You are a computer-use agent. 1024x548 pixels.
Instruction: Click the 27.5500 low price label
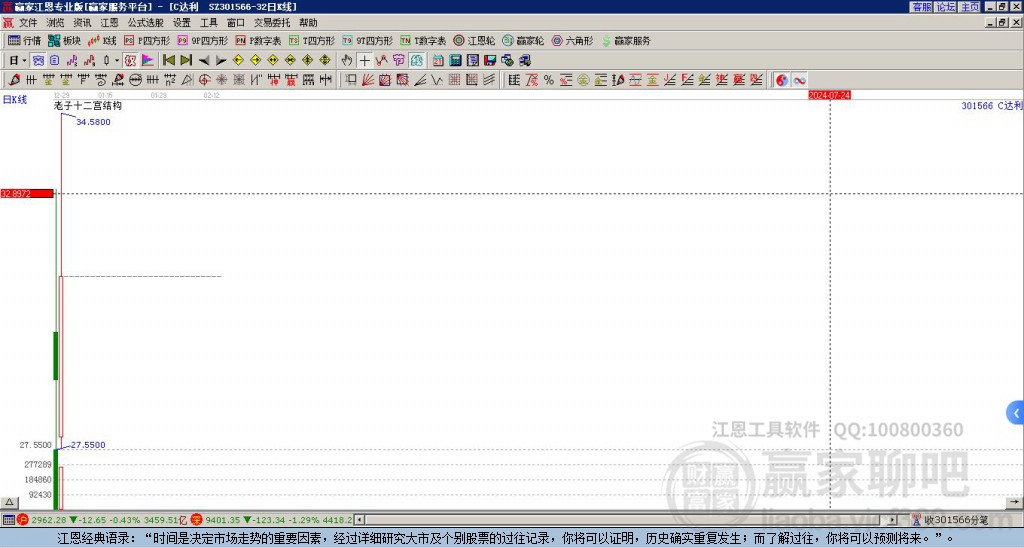click(x=88, y=445)
